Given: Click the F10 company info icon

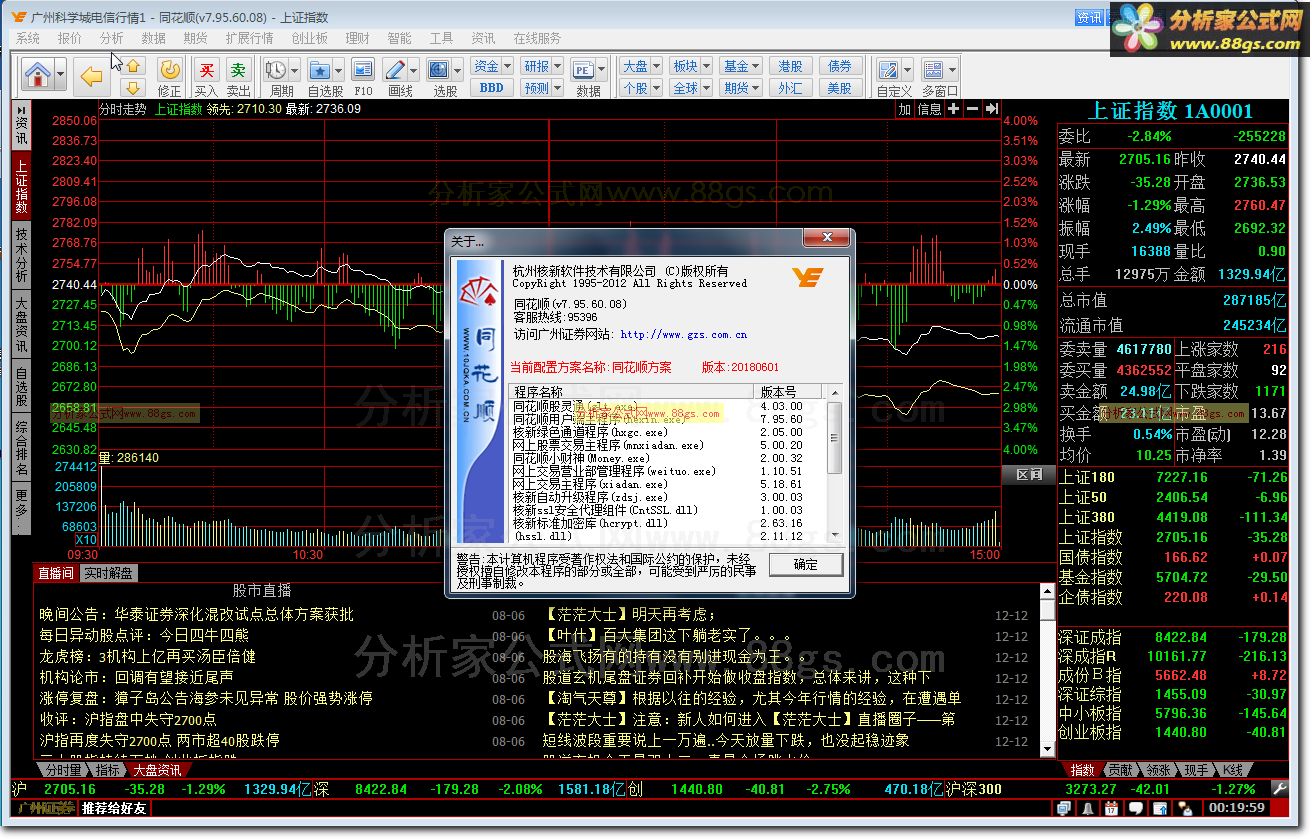Looking at the screenshot, I should click(363, 69).
